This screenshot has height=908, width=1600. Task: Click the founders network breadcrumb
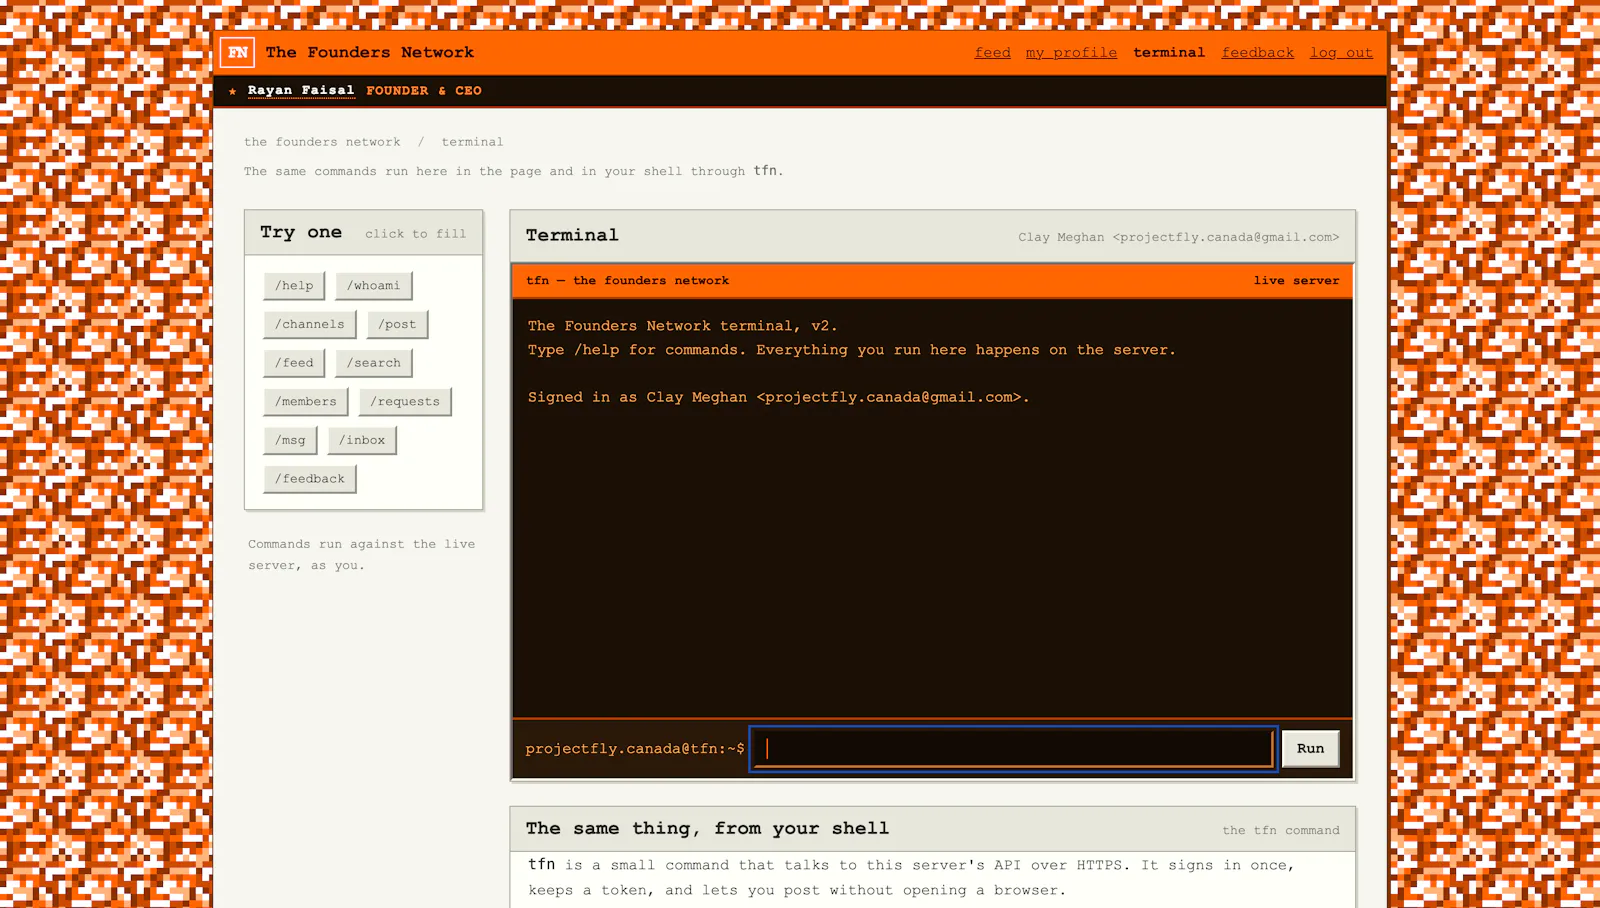click(322, 142)
